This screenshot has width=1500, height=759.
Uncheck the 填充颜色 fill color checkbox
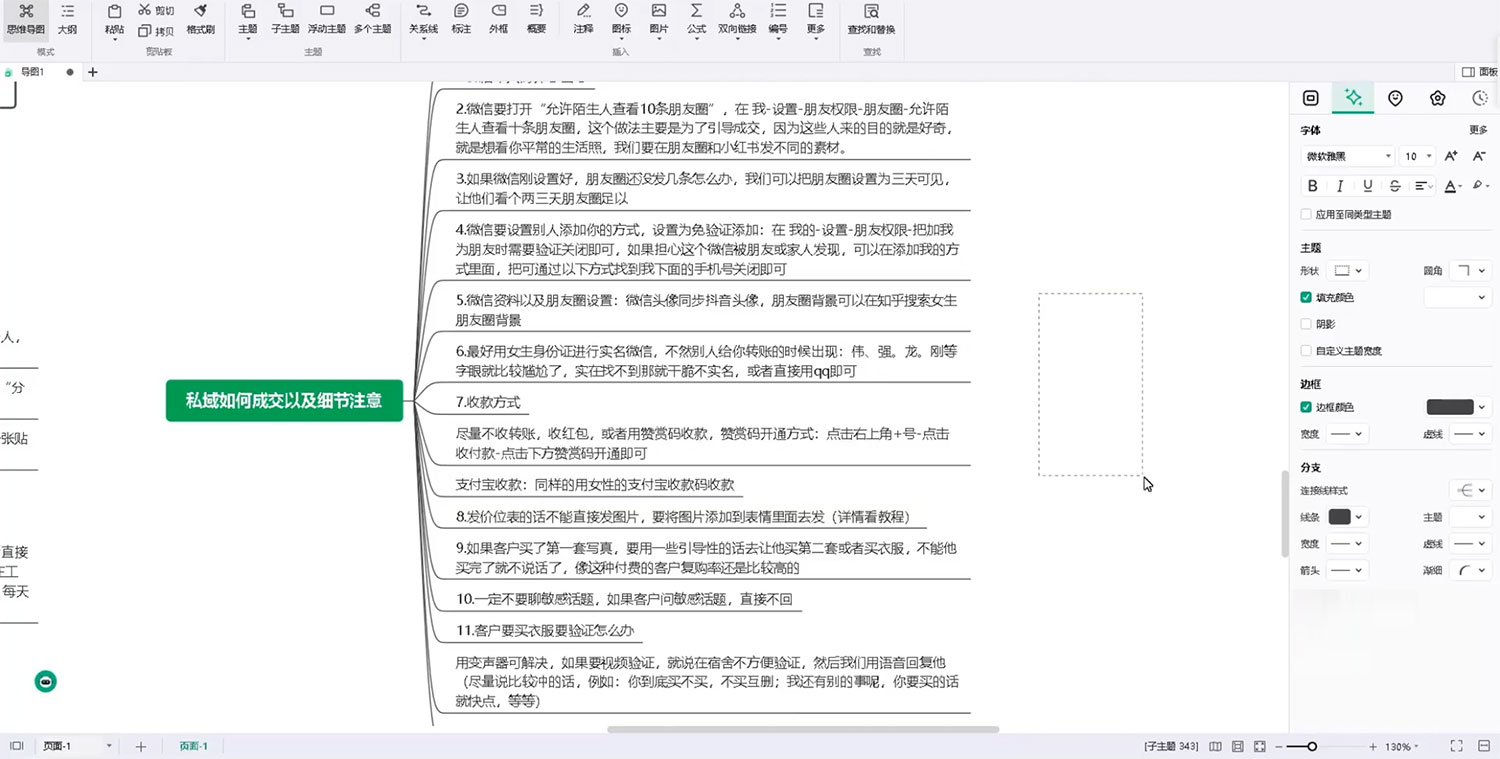click(1306, 297)
